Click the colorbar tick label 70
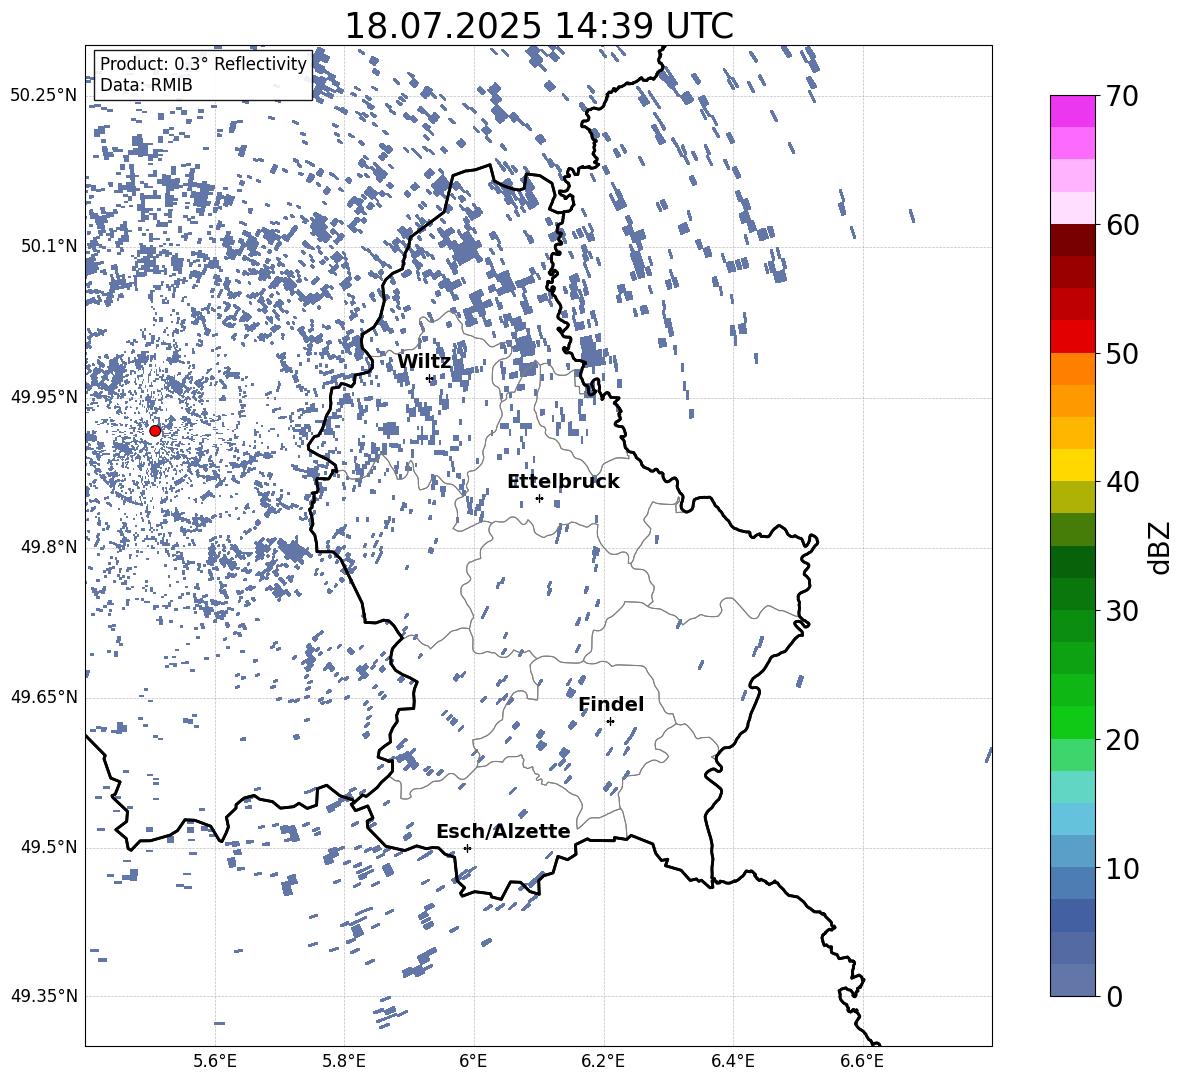The height and width of the screenshot is (1081, 1184). tap(1122, 96)
